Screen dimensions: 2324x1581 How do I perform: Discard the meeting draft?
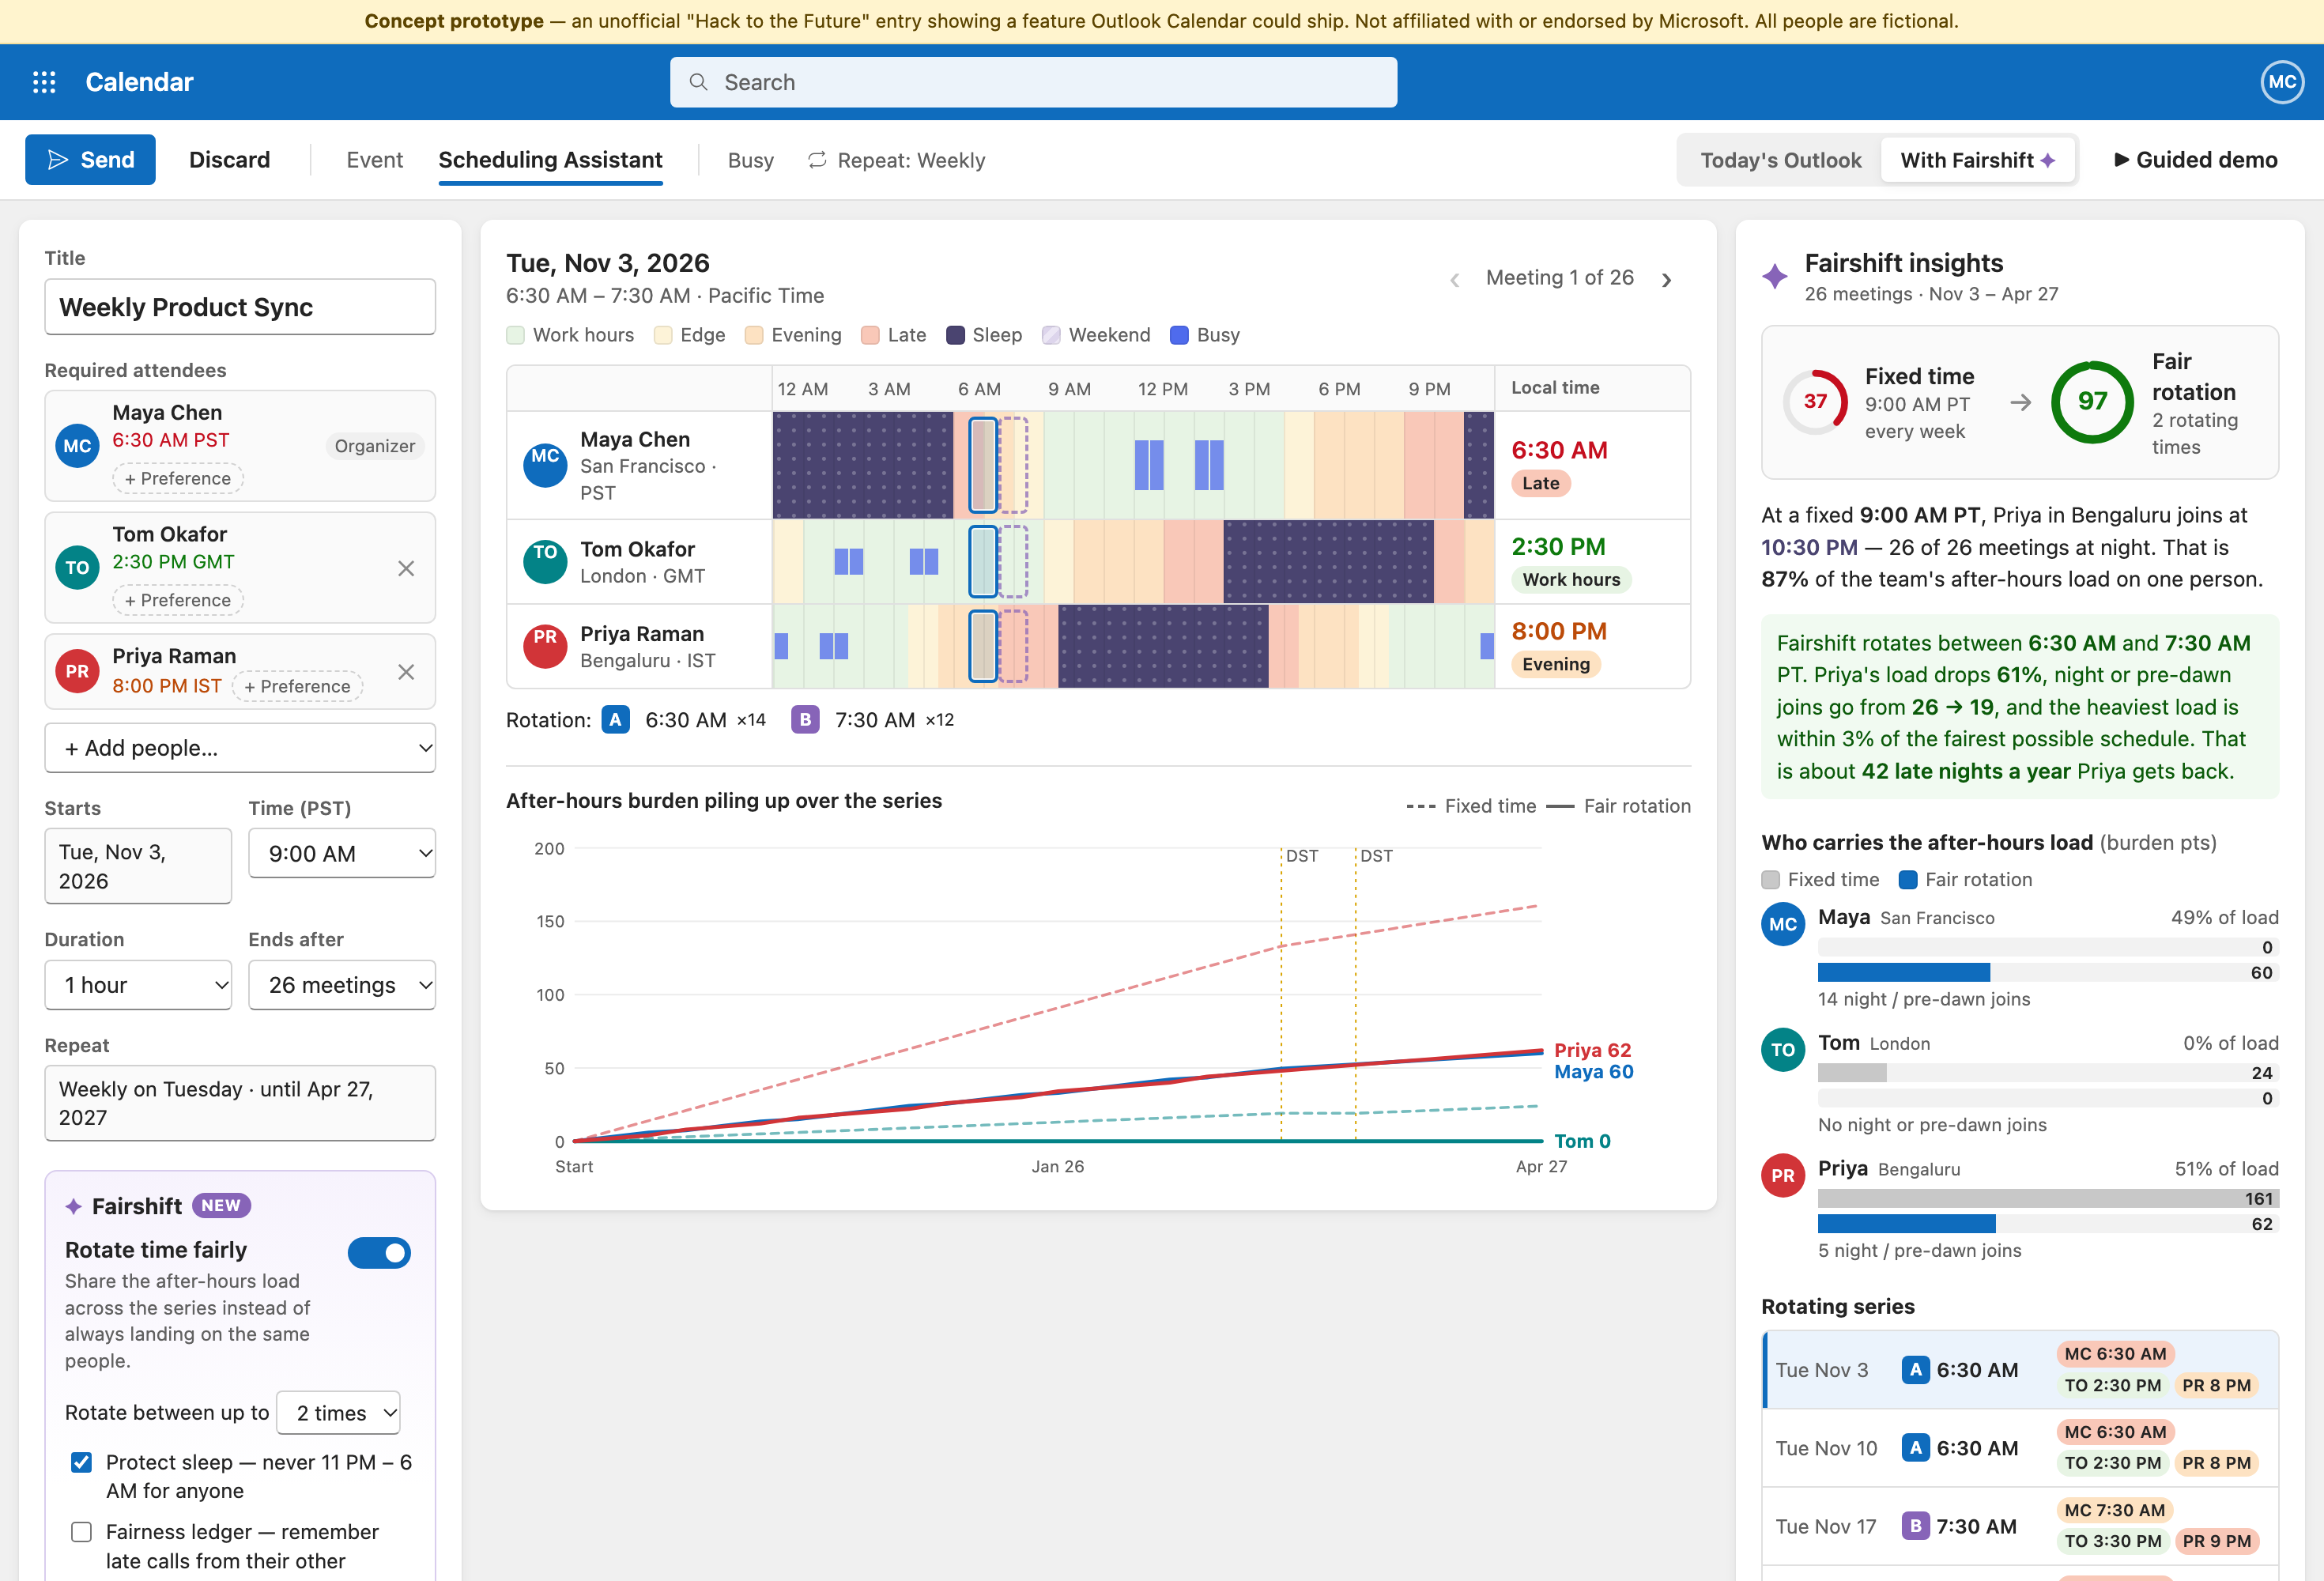point(230,160)
